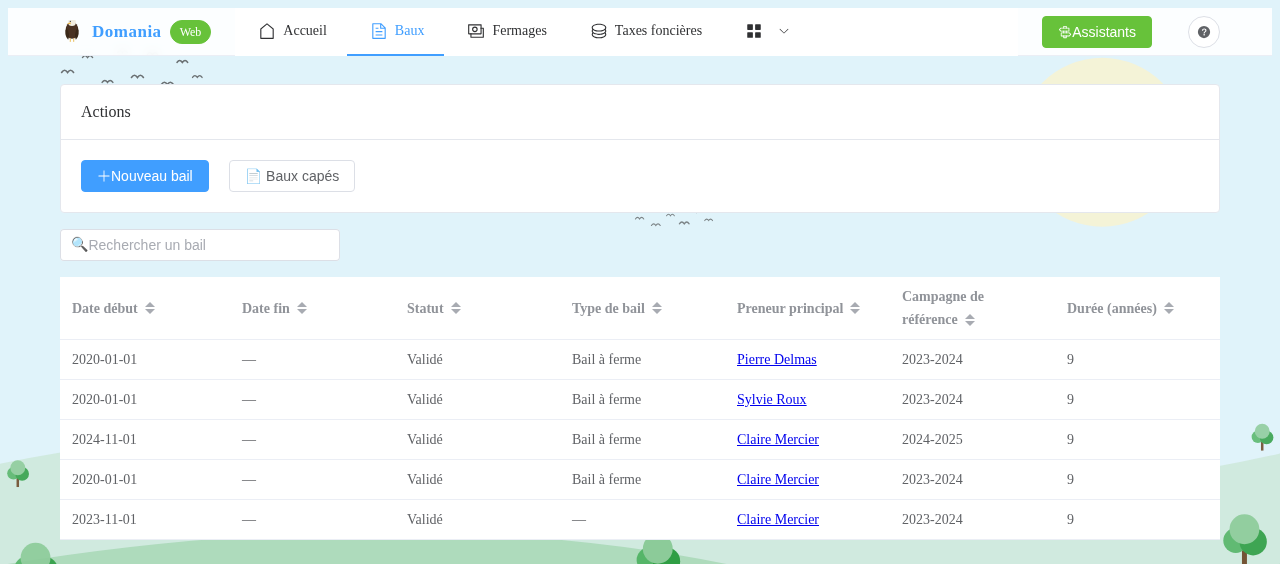1280x564 pixels.
Task: Sort by Preneur principal arrows
Action: click(x=855, y=308)
